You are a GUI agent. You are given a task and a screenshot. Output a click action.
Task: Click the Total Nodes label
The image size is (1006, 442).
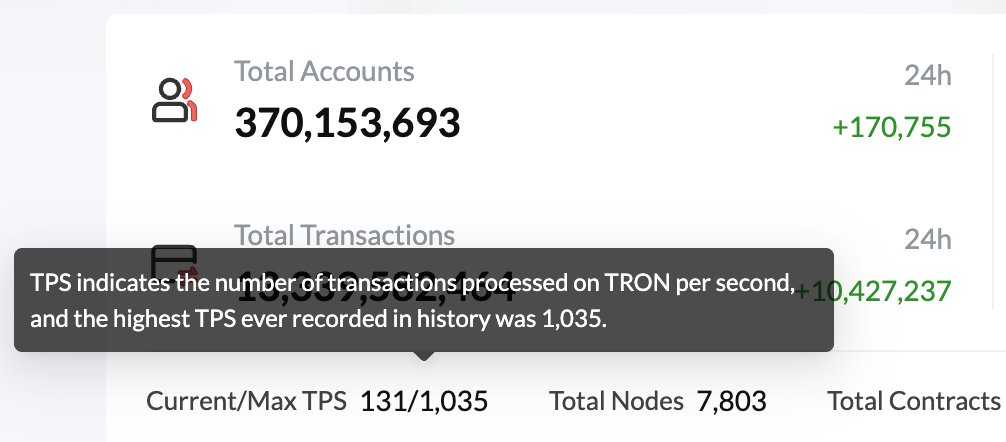[616, 402]
